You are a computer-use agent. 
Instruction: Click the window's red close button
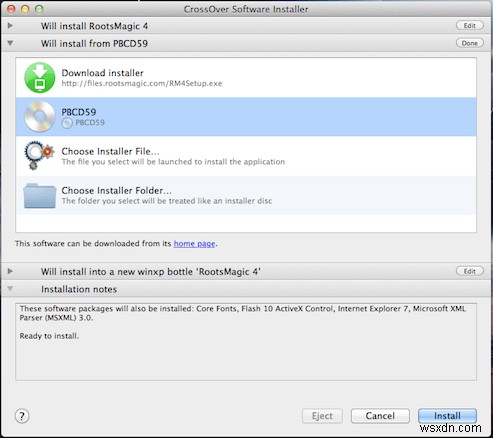11,9
